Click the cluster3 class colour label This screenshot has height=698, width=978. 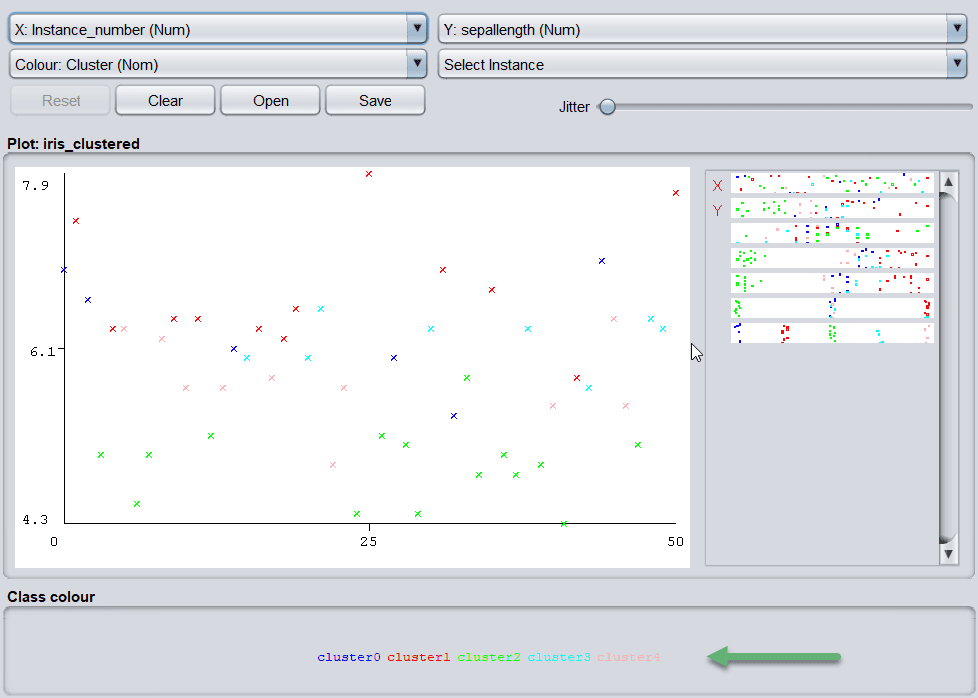pyautogui.click(x=559, y=657)
